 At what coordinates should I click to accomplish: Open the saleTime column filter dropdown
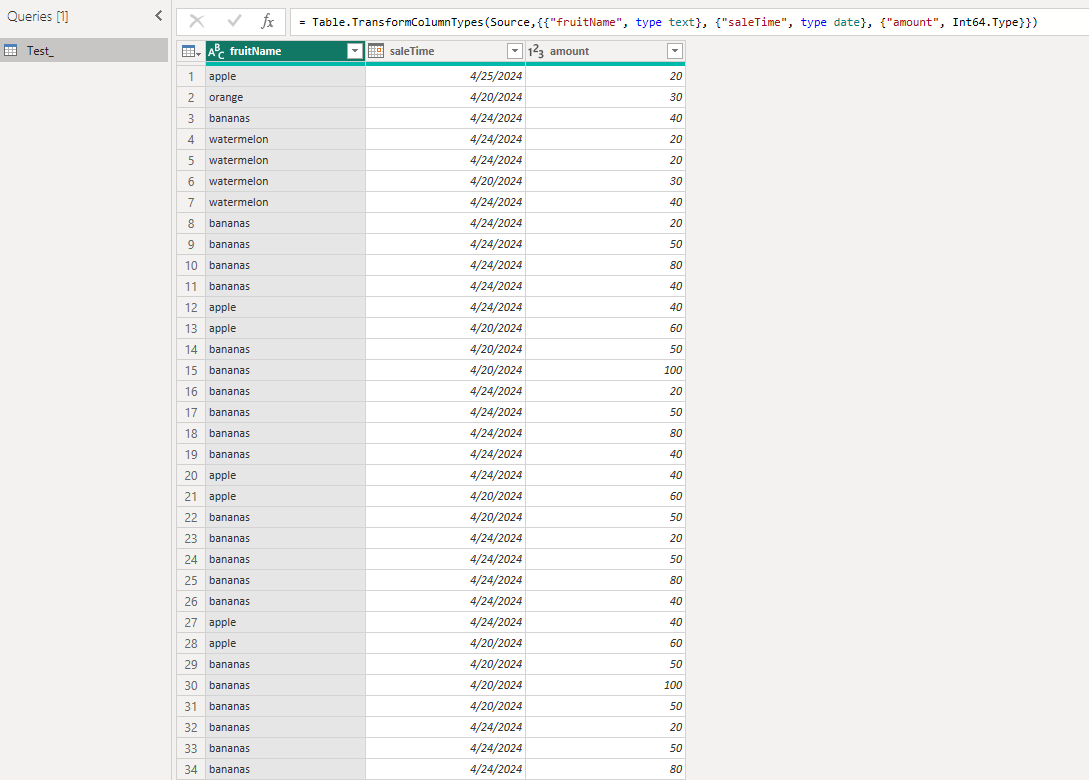(x=515, y=51)
